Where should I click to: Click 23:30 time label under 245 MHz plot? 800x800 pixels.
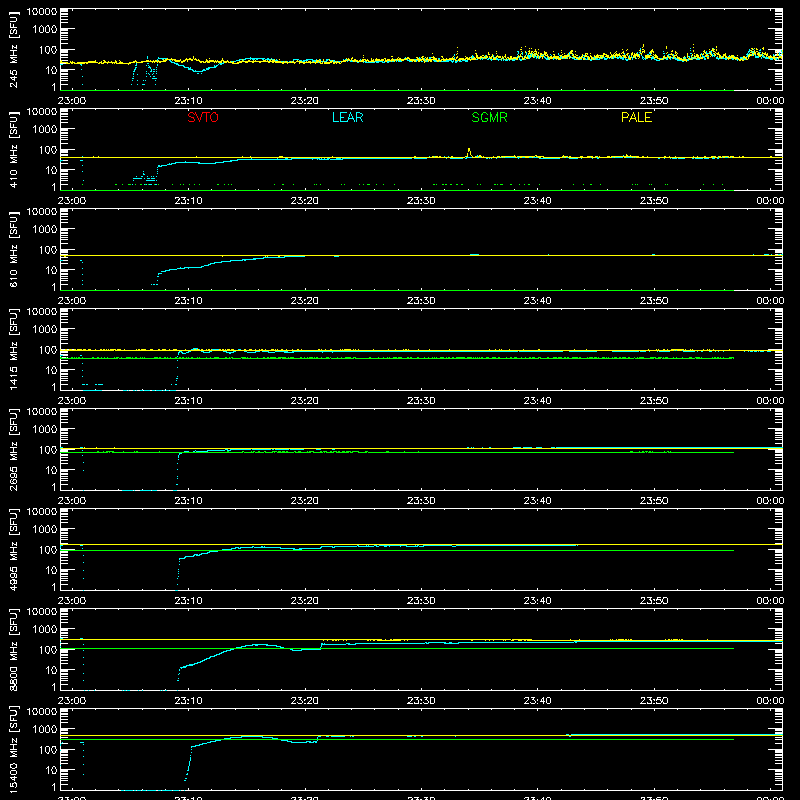tap(421, 101)
